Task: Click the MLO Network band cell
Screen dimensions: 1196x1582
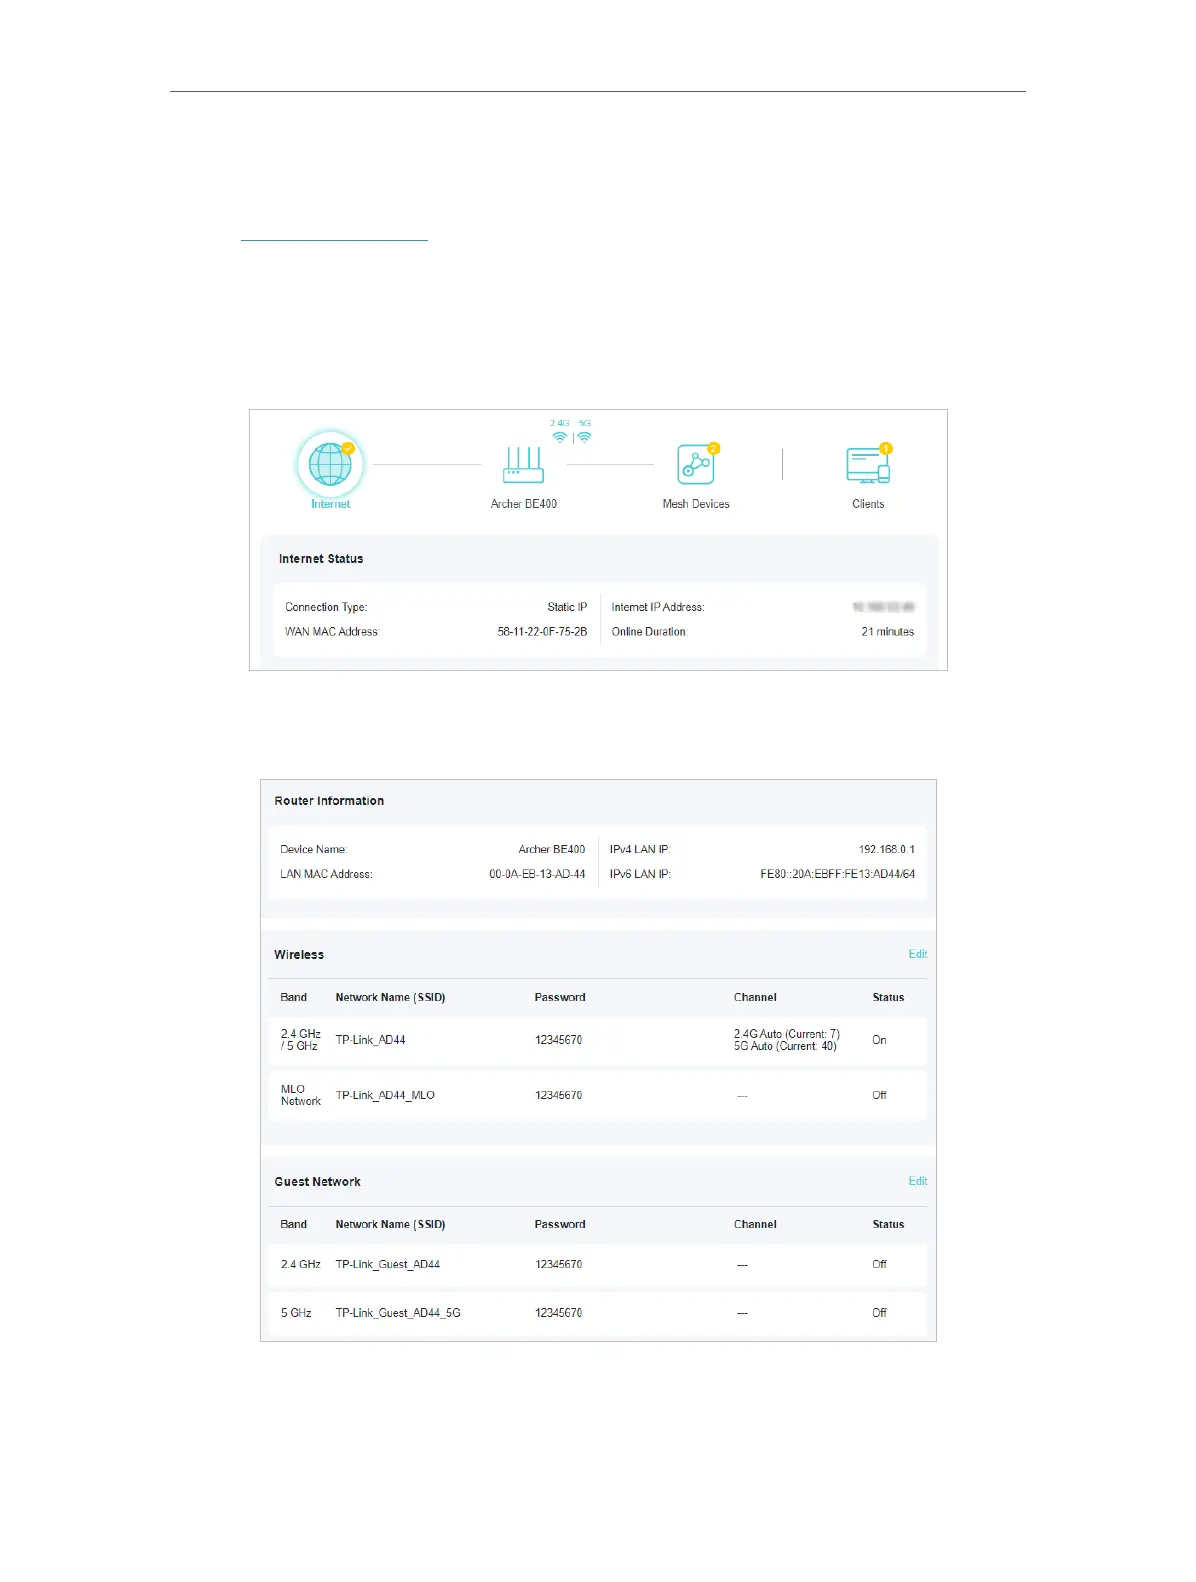Action: [x=300, y=1095]
